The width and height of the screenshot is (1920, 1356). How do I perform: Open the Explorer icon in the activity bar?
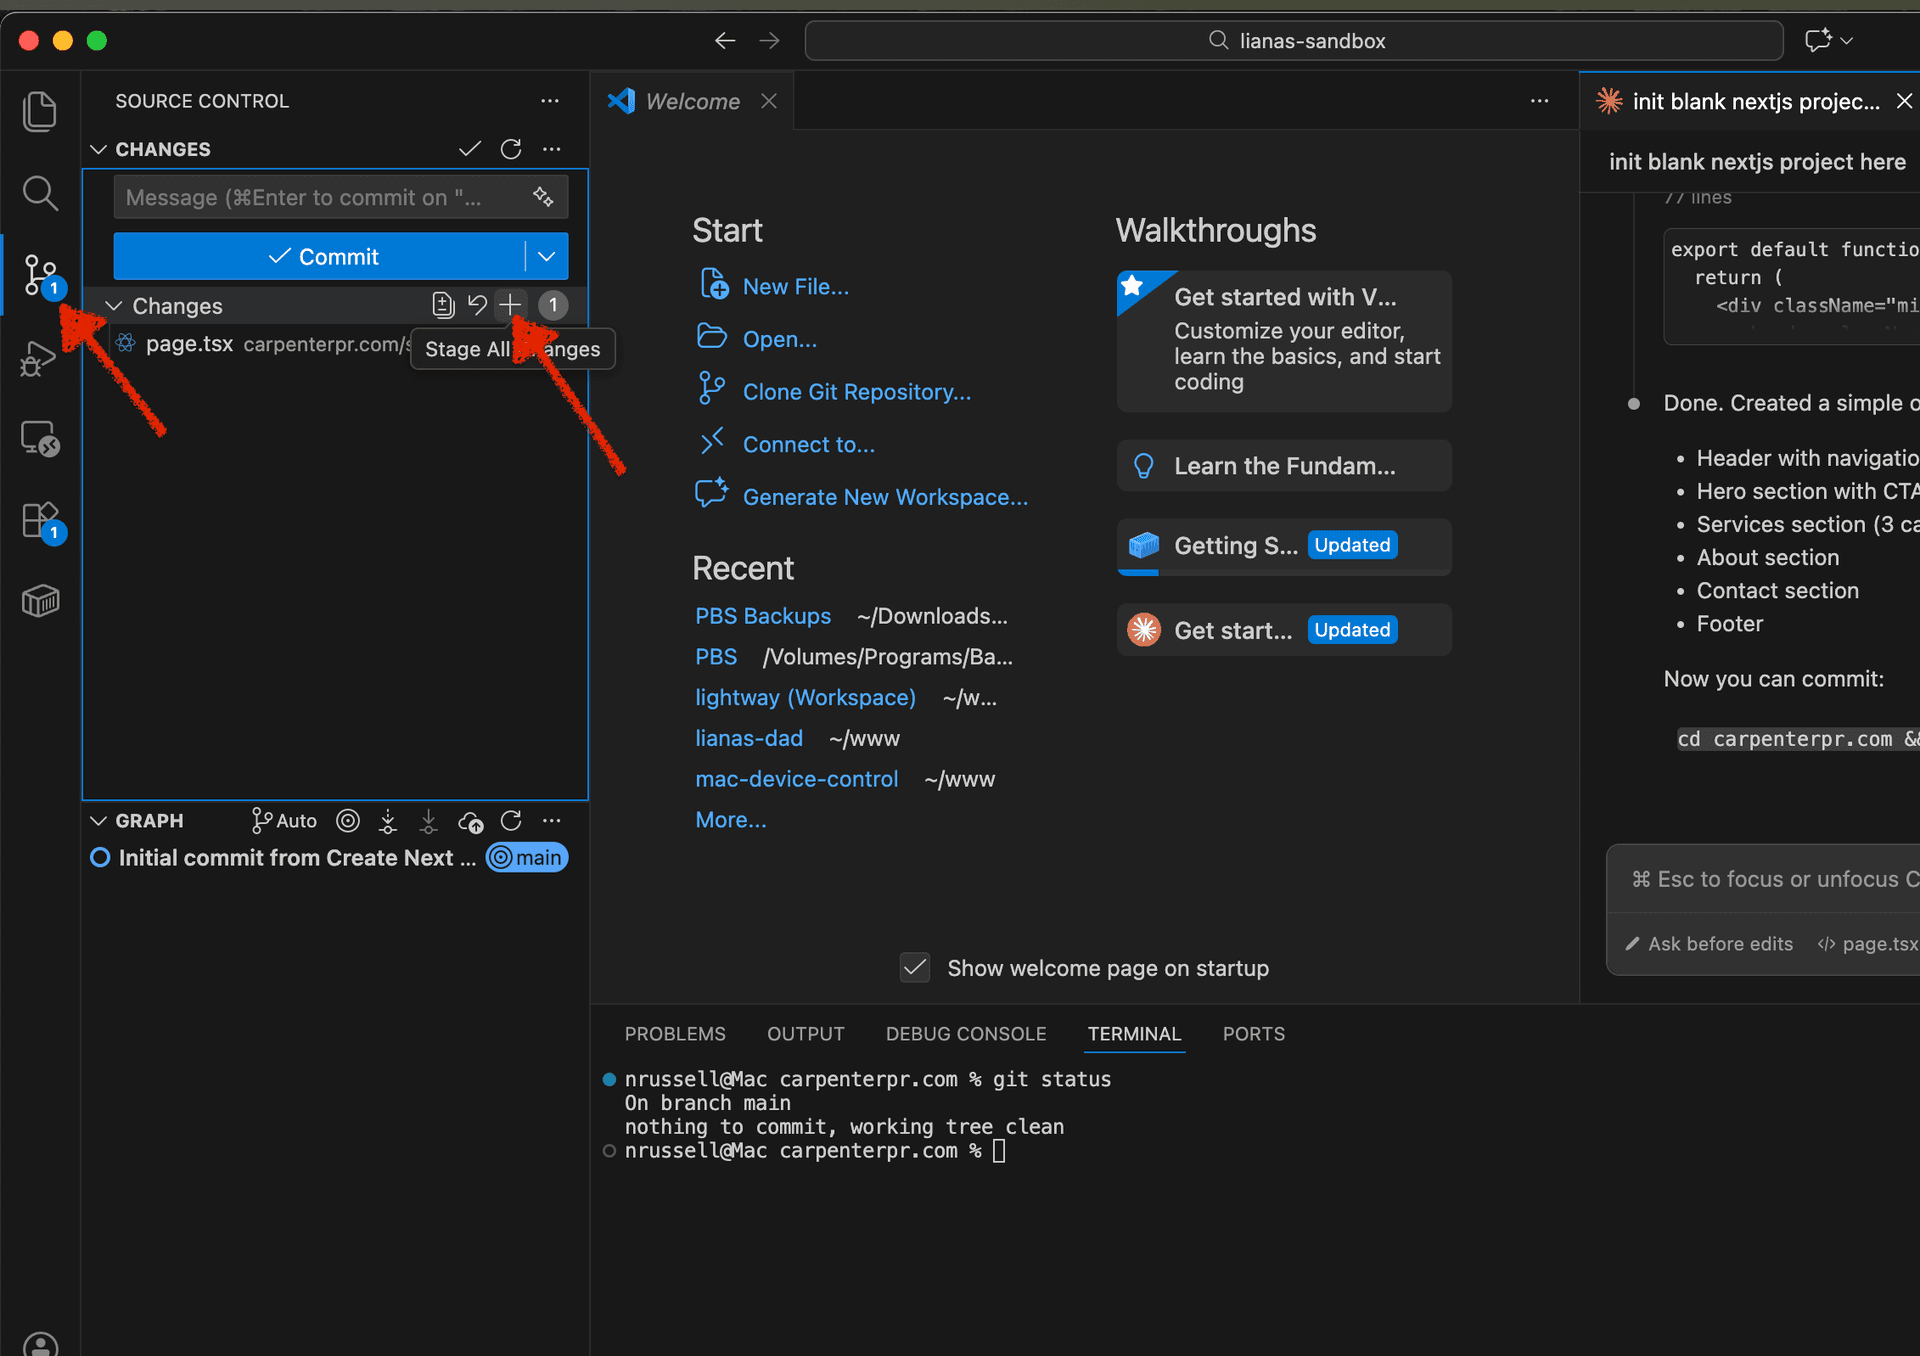pos(40,111)
